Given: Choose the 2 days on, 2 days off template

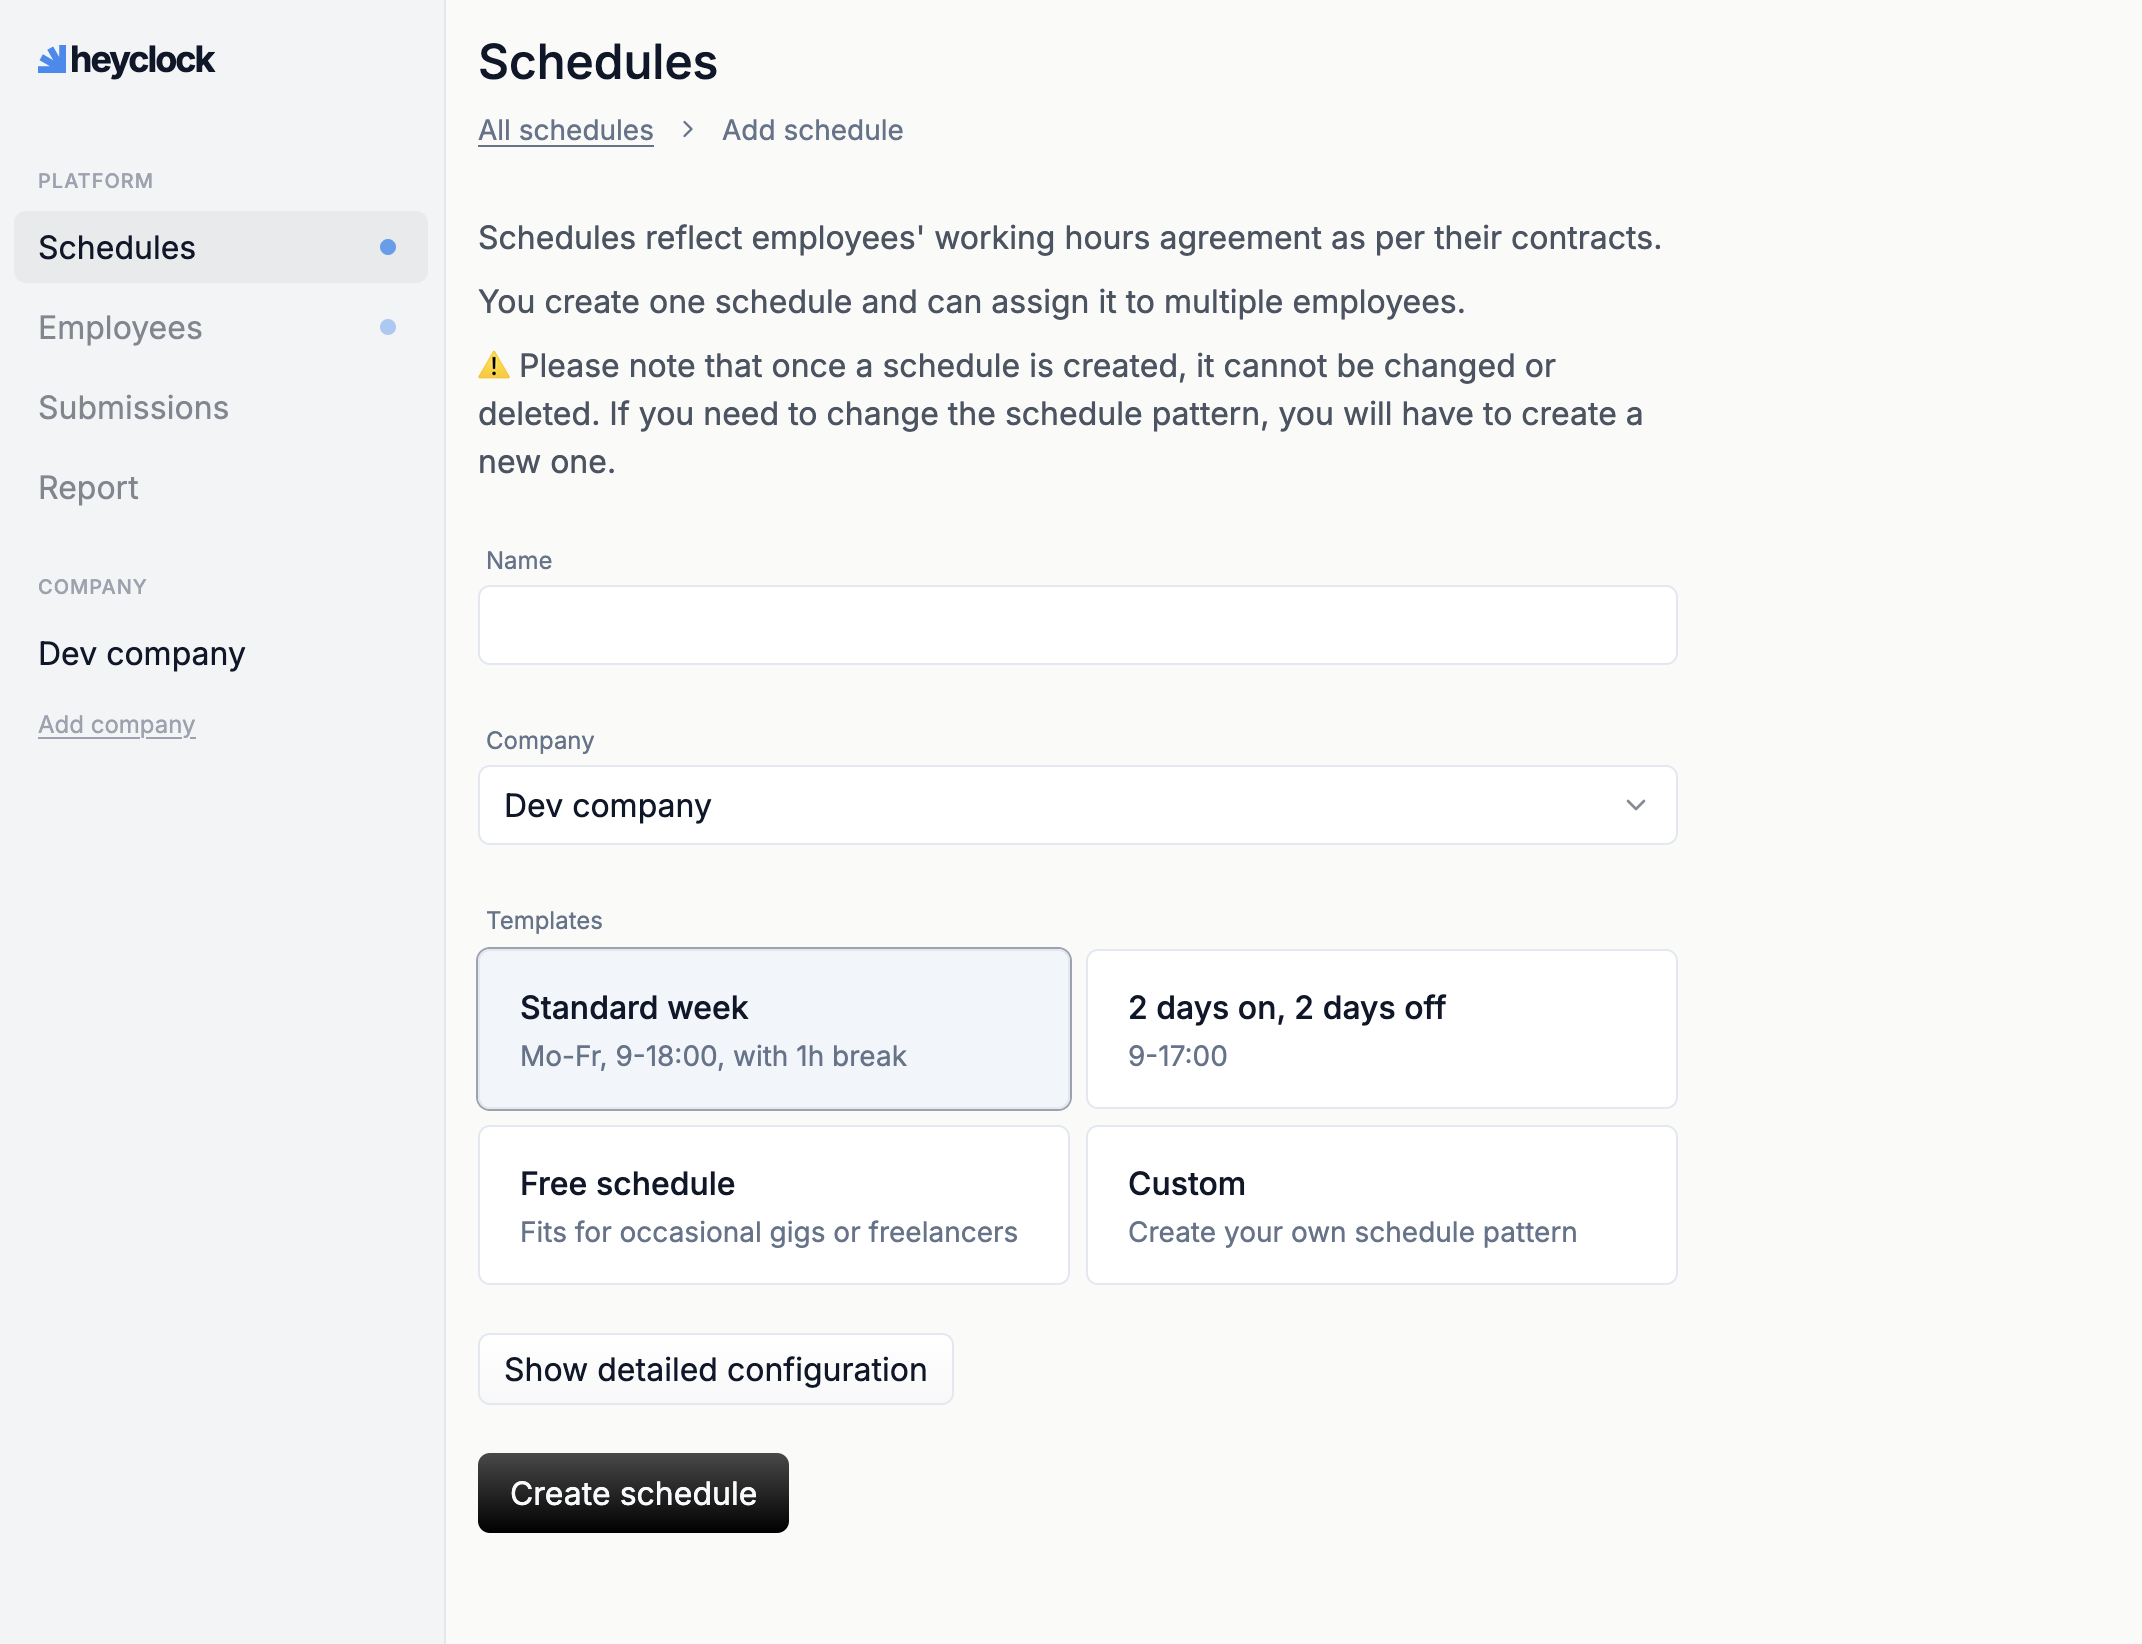Looking at the screenshot, I should tap(1381, 1029).
